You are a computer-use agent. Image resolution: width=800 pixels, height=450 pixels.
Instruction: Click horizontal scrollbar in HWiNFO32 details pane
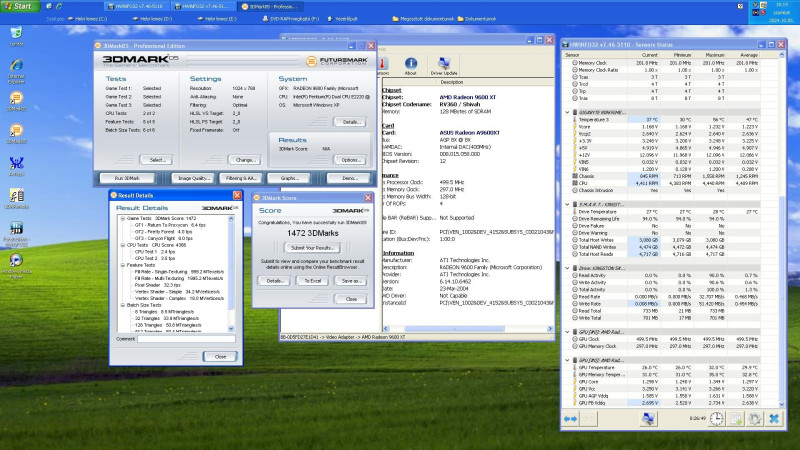tap(455, 329)
